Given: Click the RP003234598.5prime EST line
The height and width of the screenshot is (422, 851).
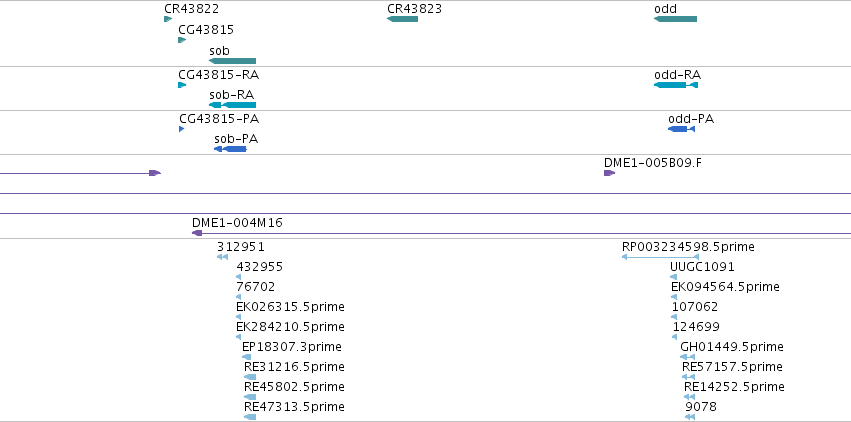Looking at the screenshot, I should [661, 257].
